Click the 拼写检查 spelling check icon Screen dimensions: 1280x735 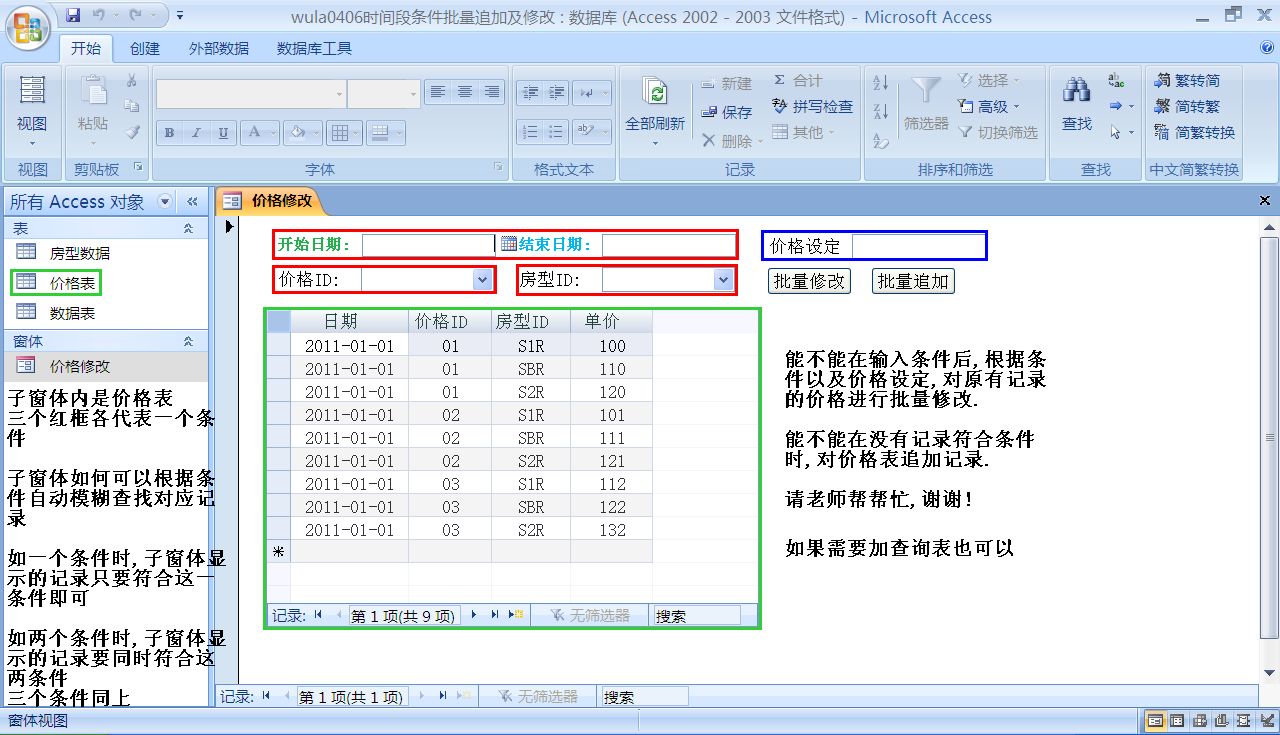(781, 106)
